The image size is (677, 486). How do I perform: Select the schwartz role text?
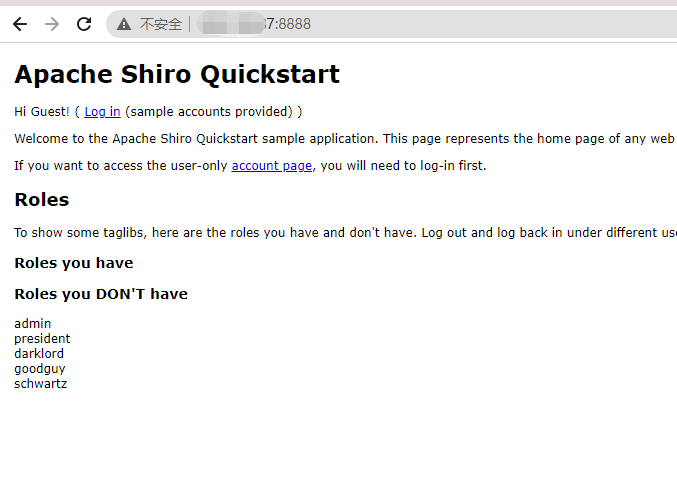[x=41, y=384]
